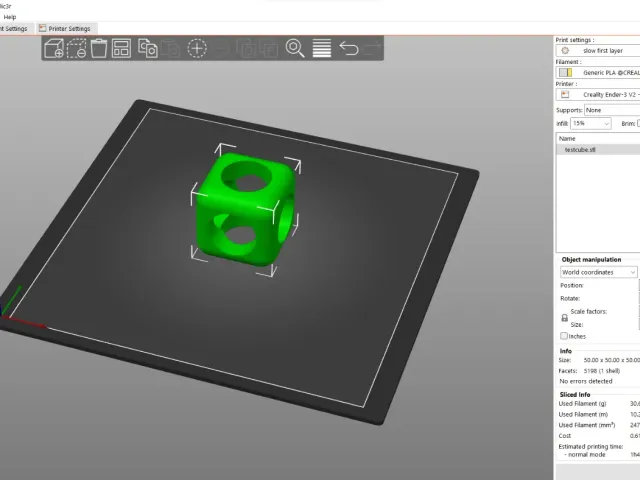The image size is (640, 480).
Task: Click the '- normal mode' printing time entry
Action: [584, 455]
